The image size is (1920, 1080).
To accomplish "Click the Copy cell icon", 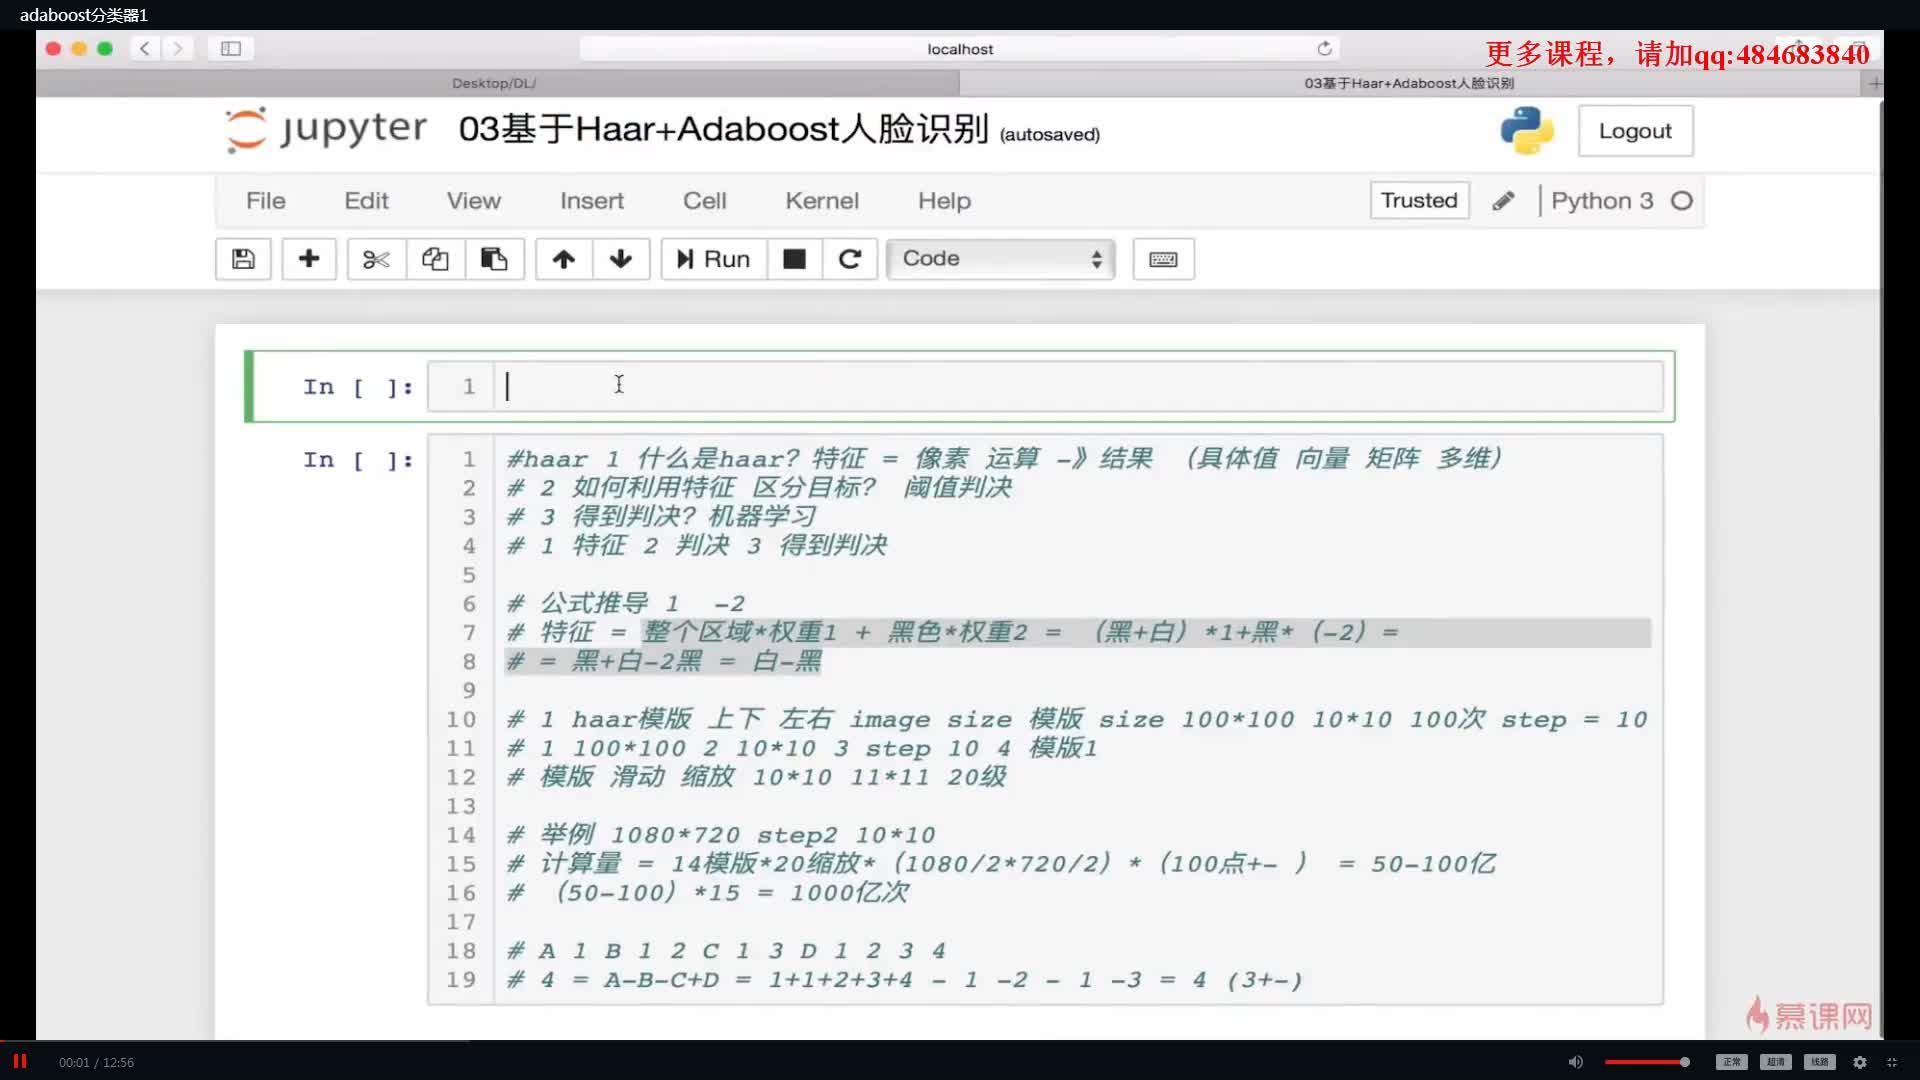I will (435, 258).
